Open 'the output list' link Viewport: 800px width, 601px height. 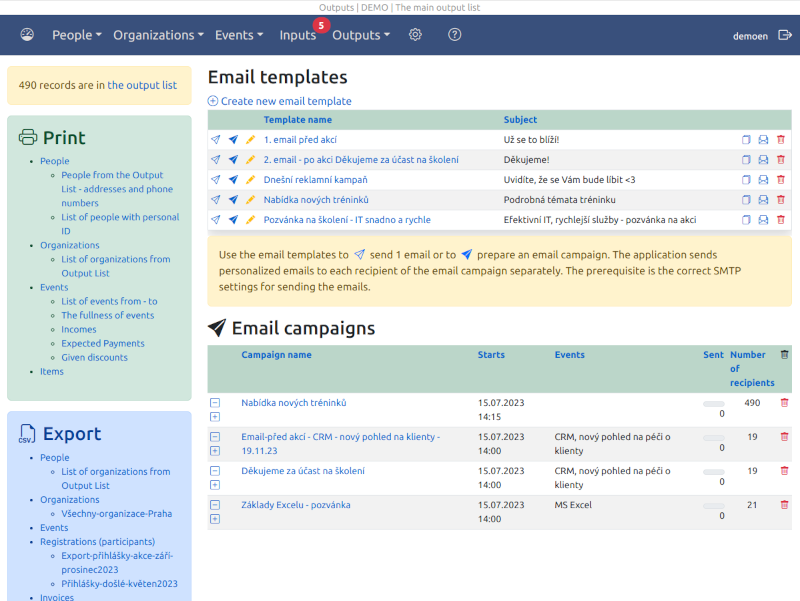142,85
